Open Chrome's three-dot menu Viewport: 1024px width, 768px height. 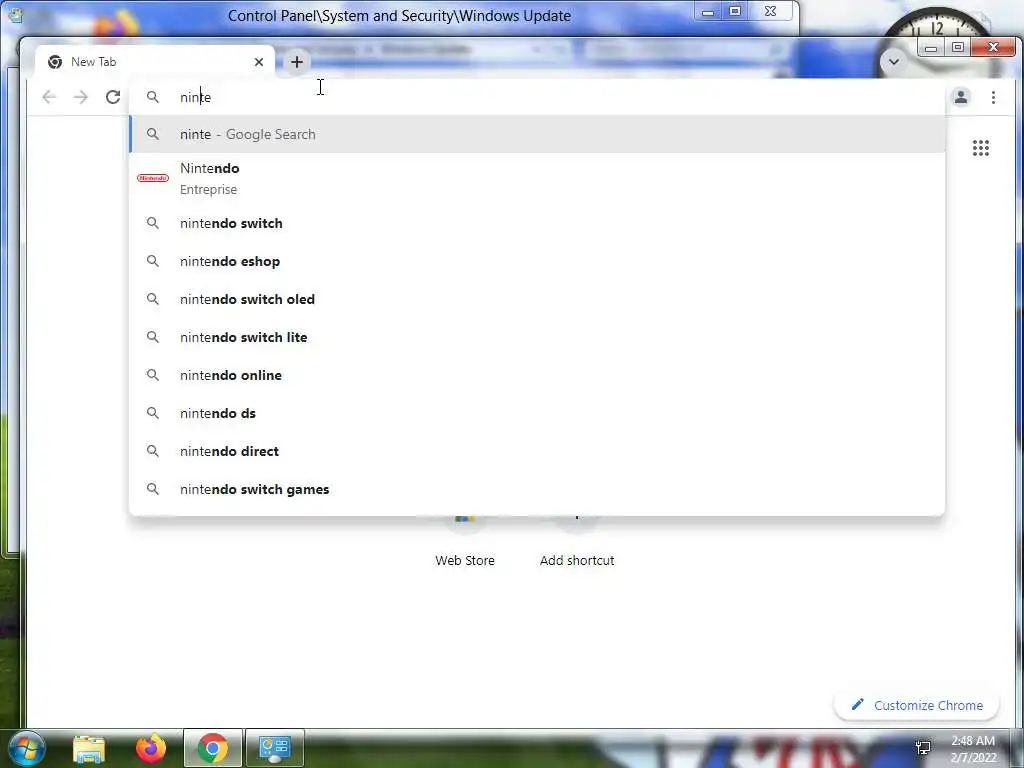pos(993,97)
